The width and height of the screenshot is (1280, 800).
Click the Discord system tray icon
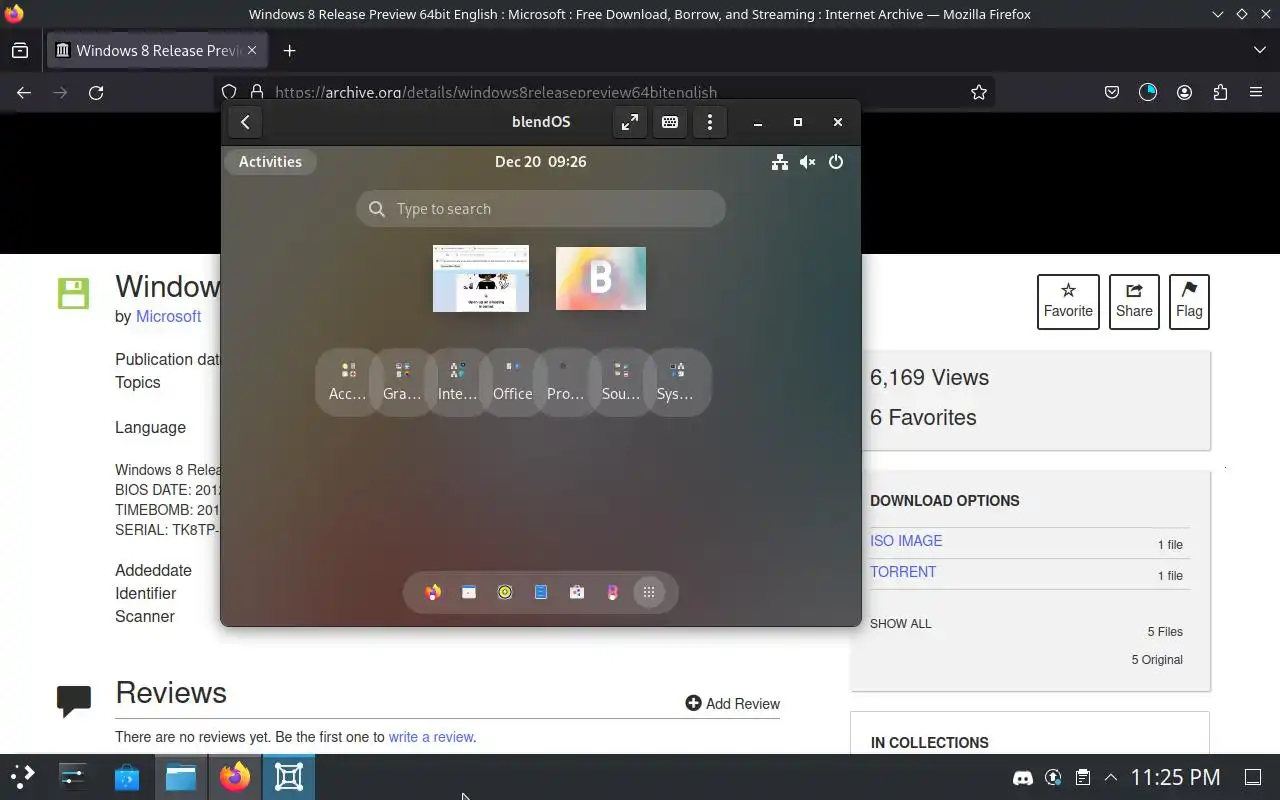[1023, 777]
